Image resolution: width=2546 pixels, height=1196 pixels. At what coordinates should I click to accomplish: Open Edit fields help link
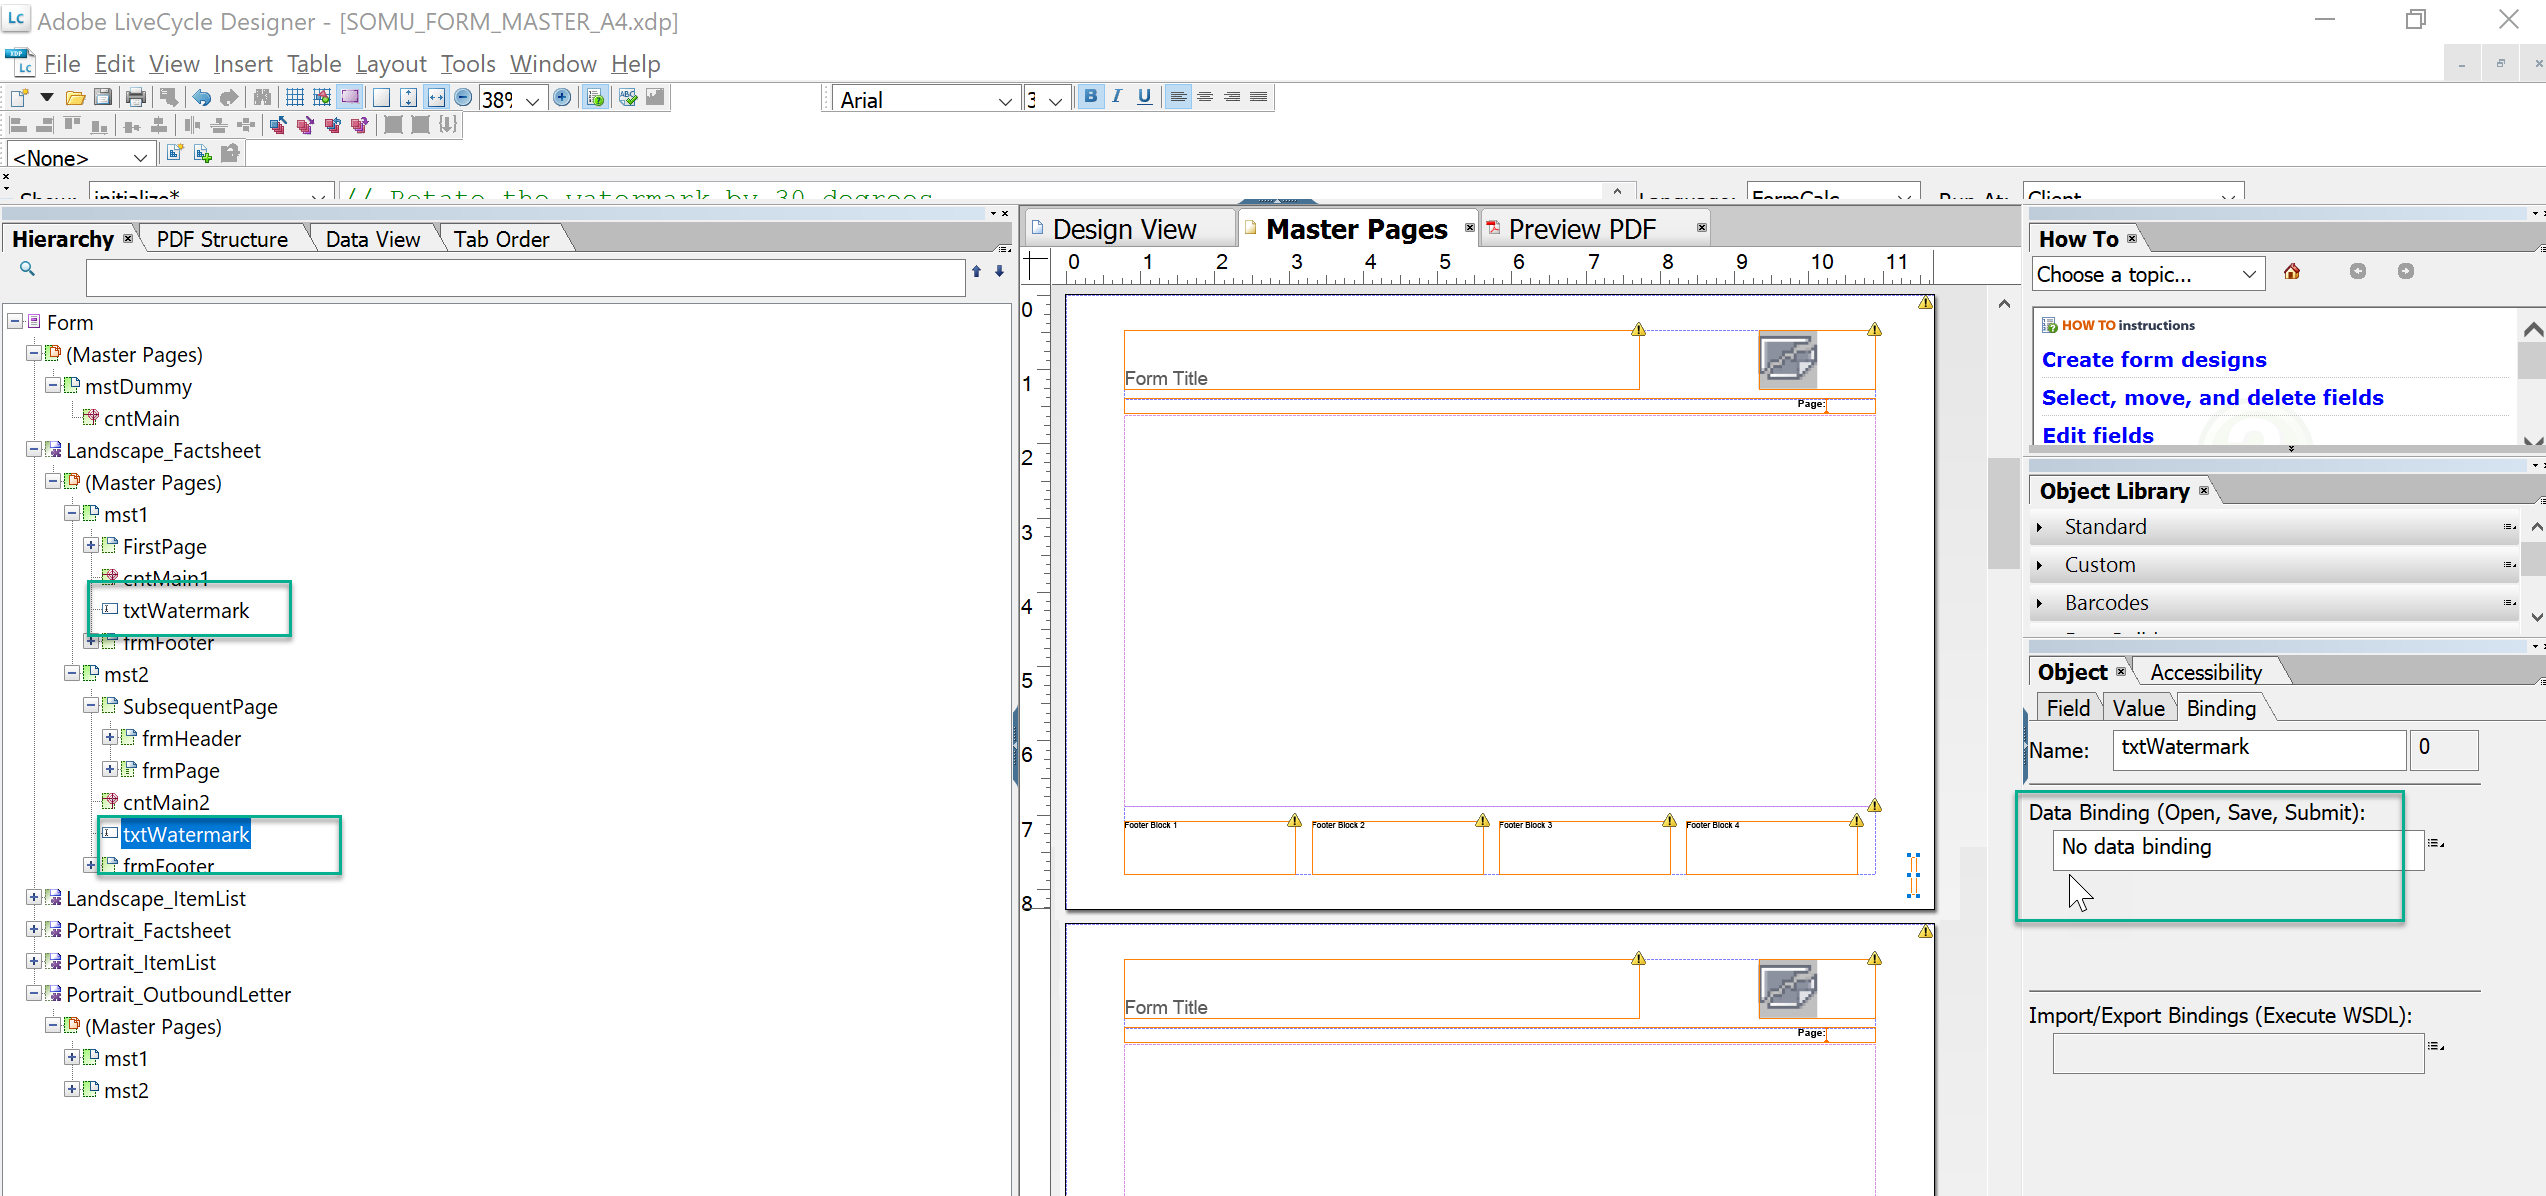click(2098, 436)
